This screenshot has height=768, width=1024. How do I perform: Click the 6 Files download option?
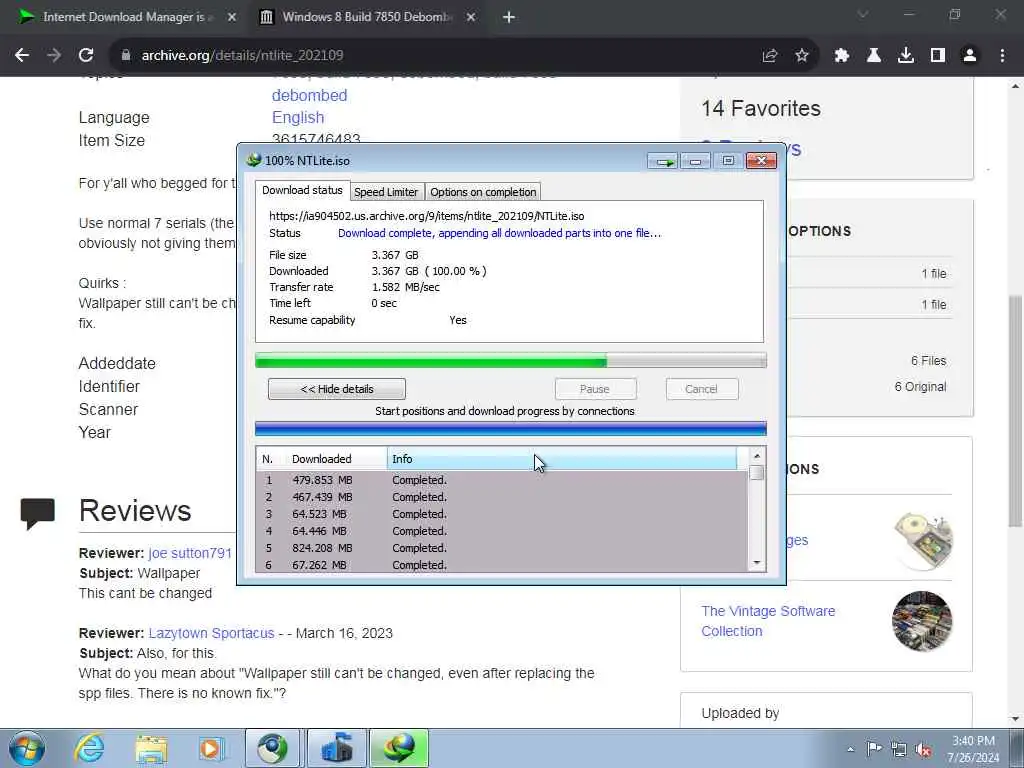(929, 360)
